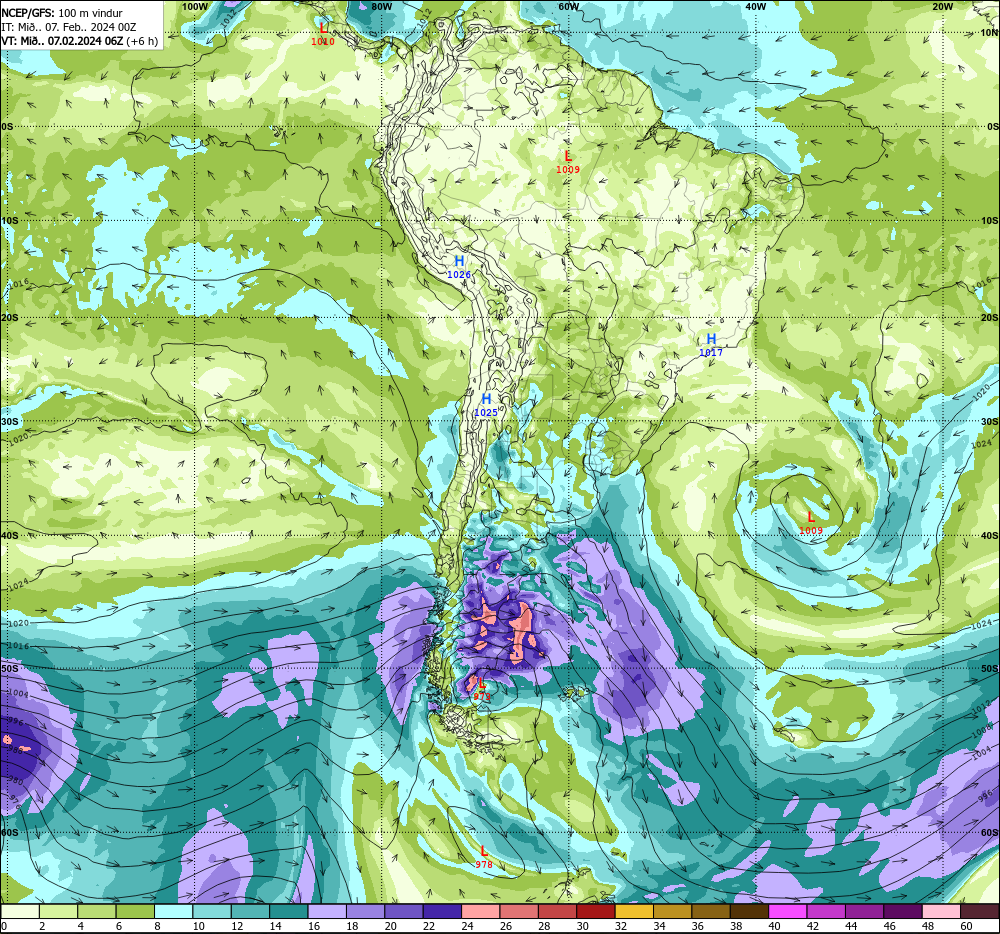Click the L 973 low near Tierra del Fuego
The width and height of the screenshot is (1000, 934).
(x=482, y=690)
